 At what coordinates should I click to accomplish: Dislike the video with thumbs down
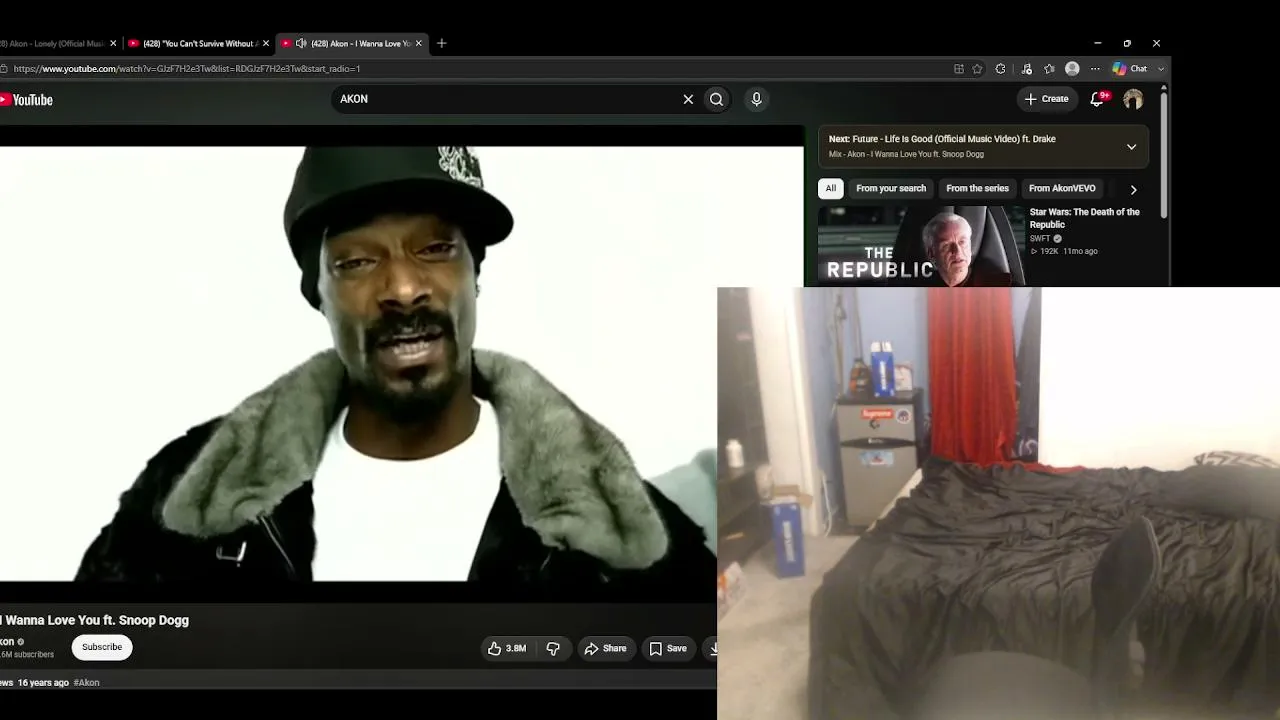tap(553, 648)
